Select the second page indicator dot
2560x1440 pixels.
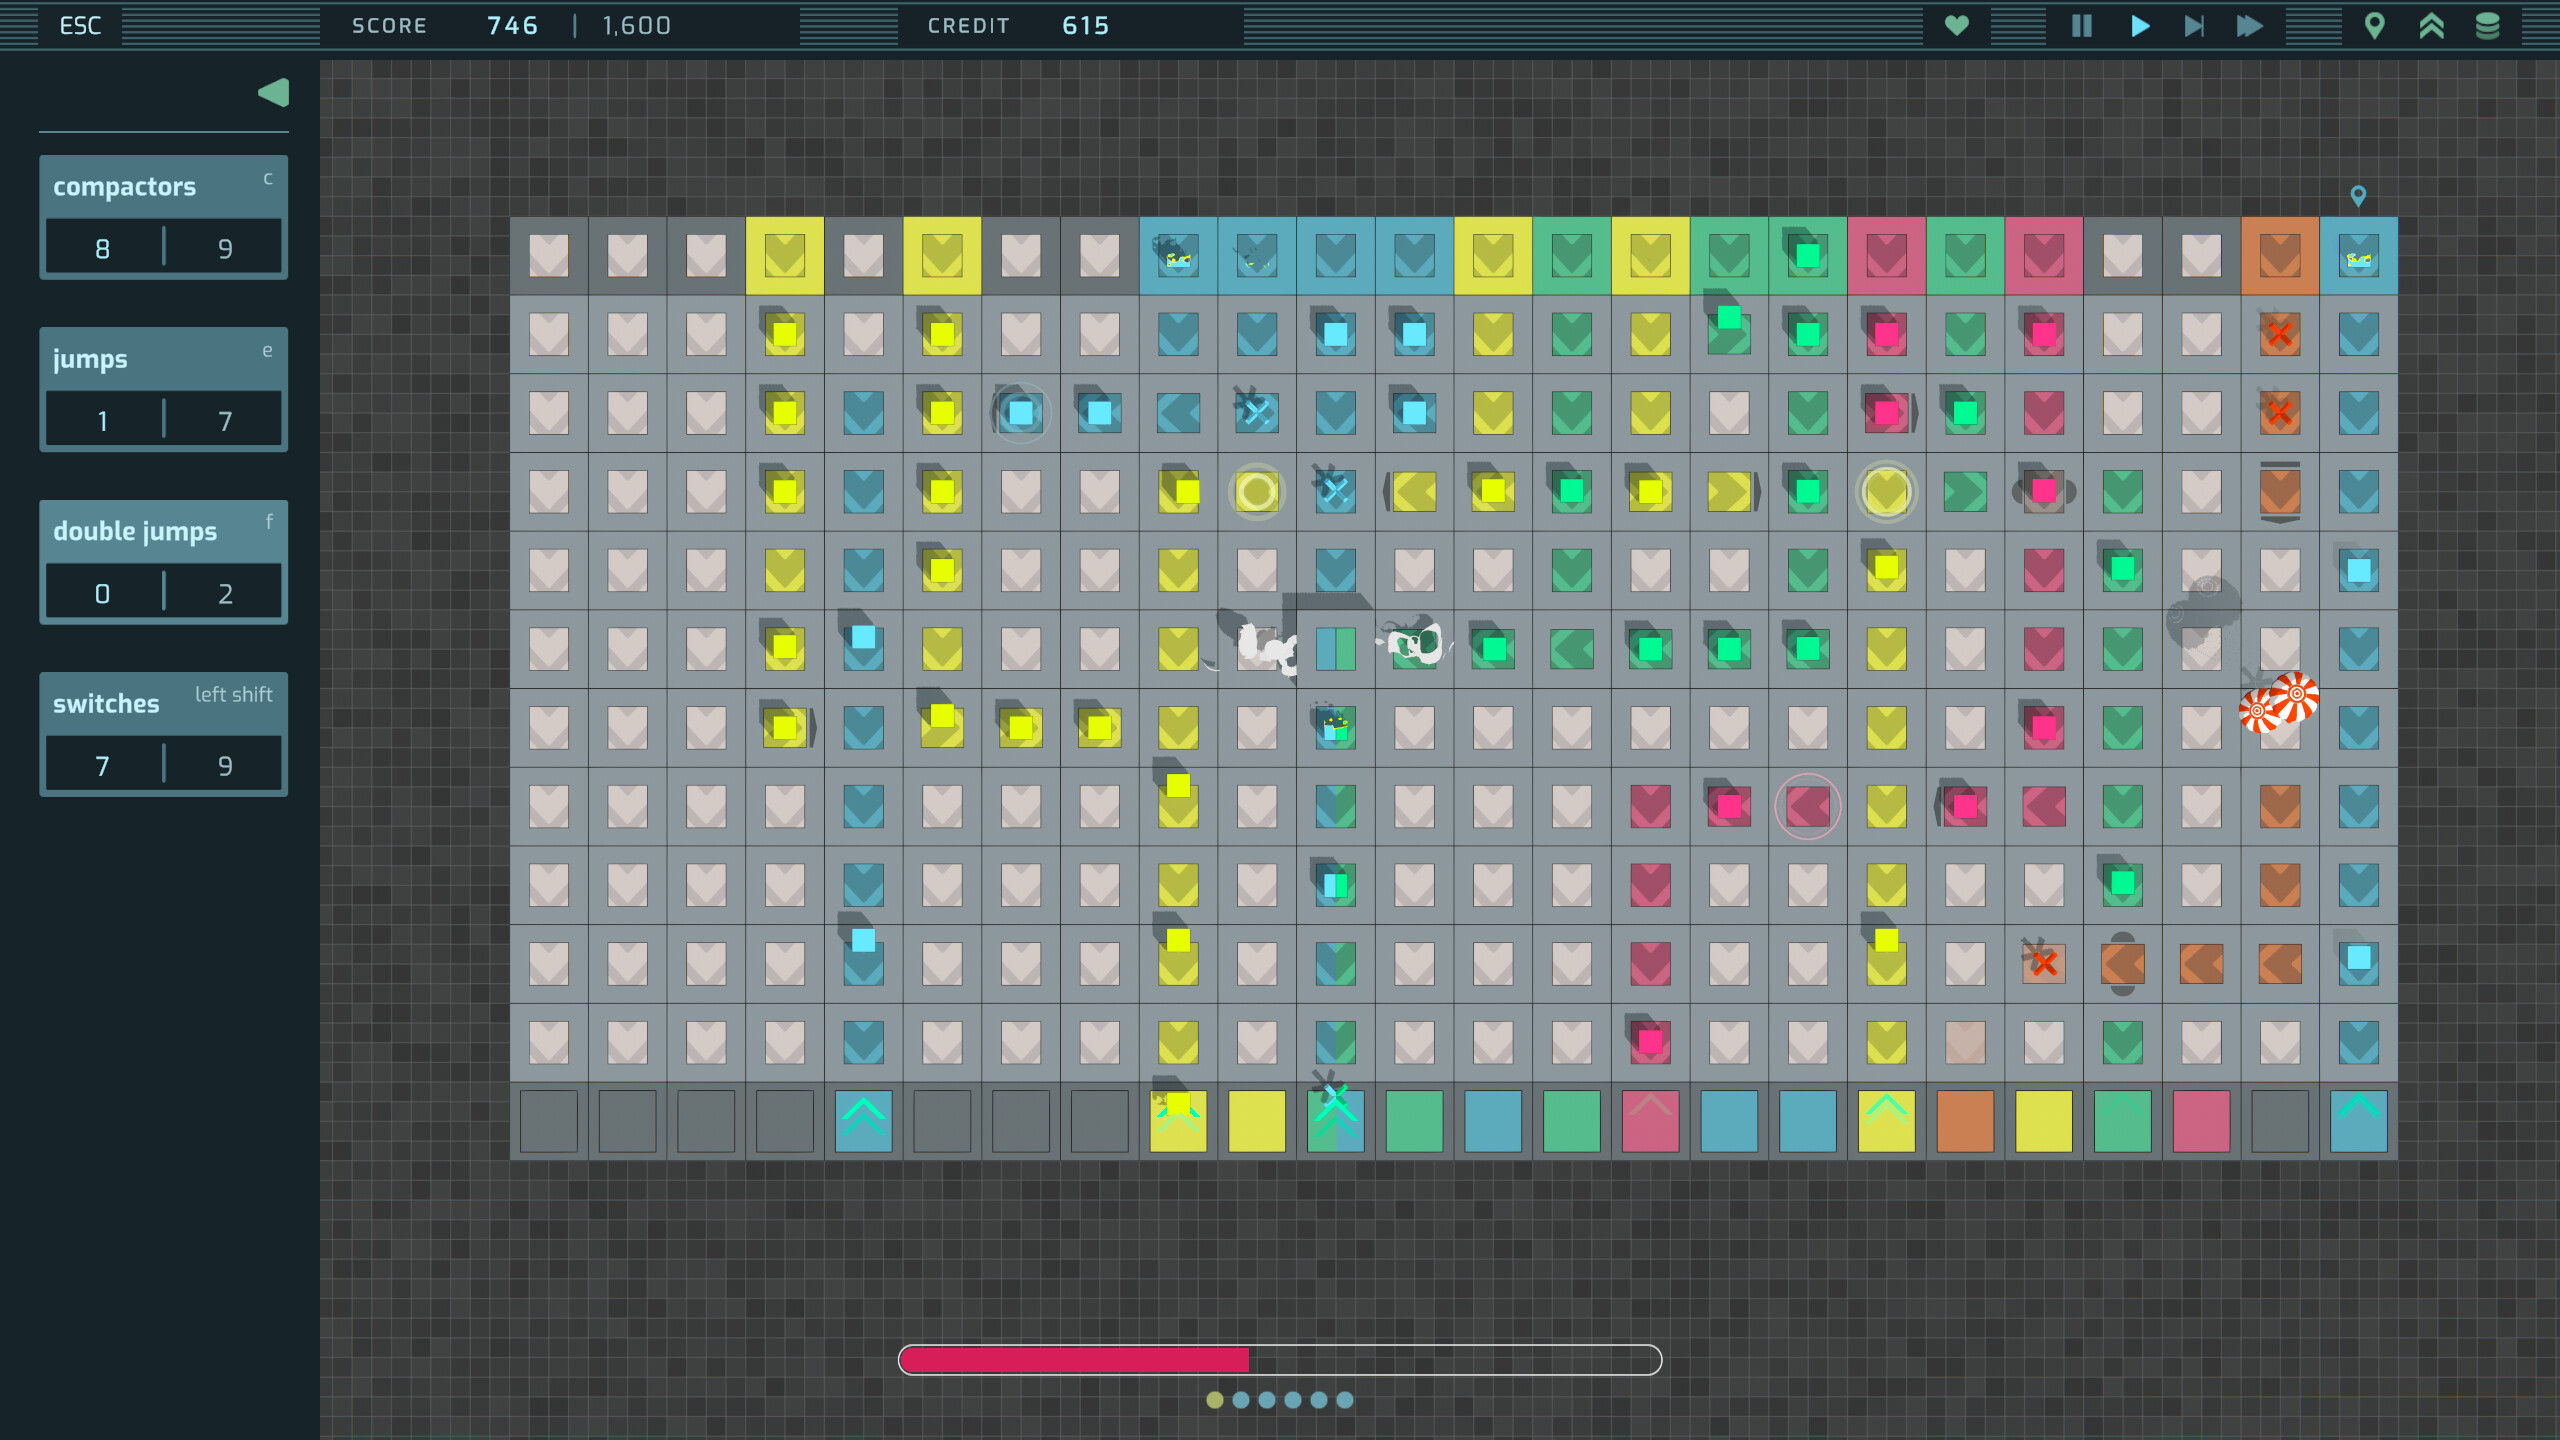click(x=1240, y=1402)
